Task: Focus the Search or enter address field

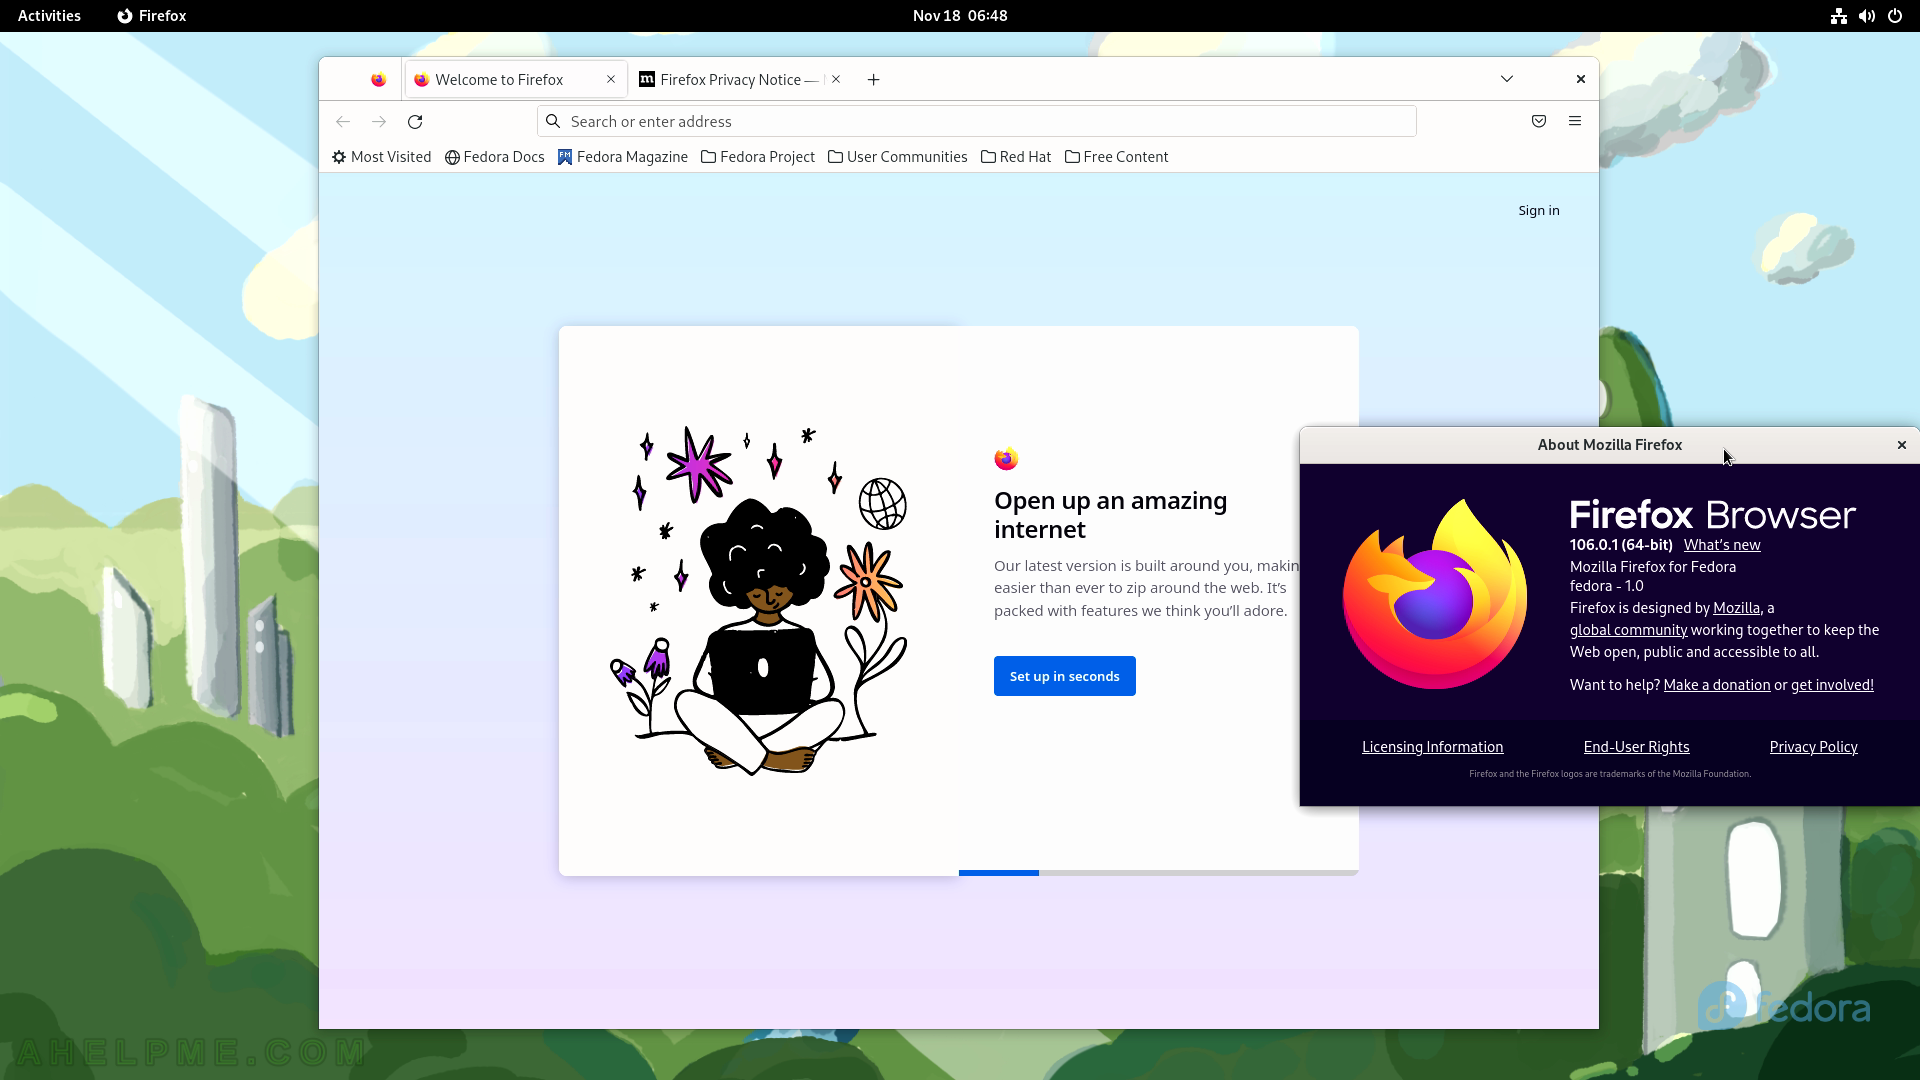Action: click(977, 121)
